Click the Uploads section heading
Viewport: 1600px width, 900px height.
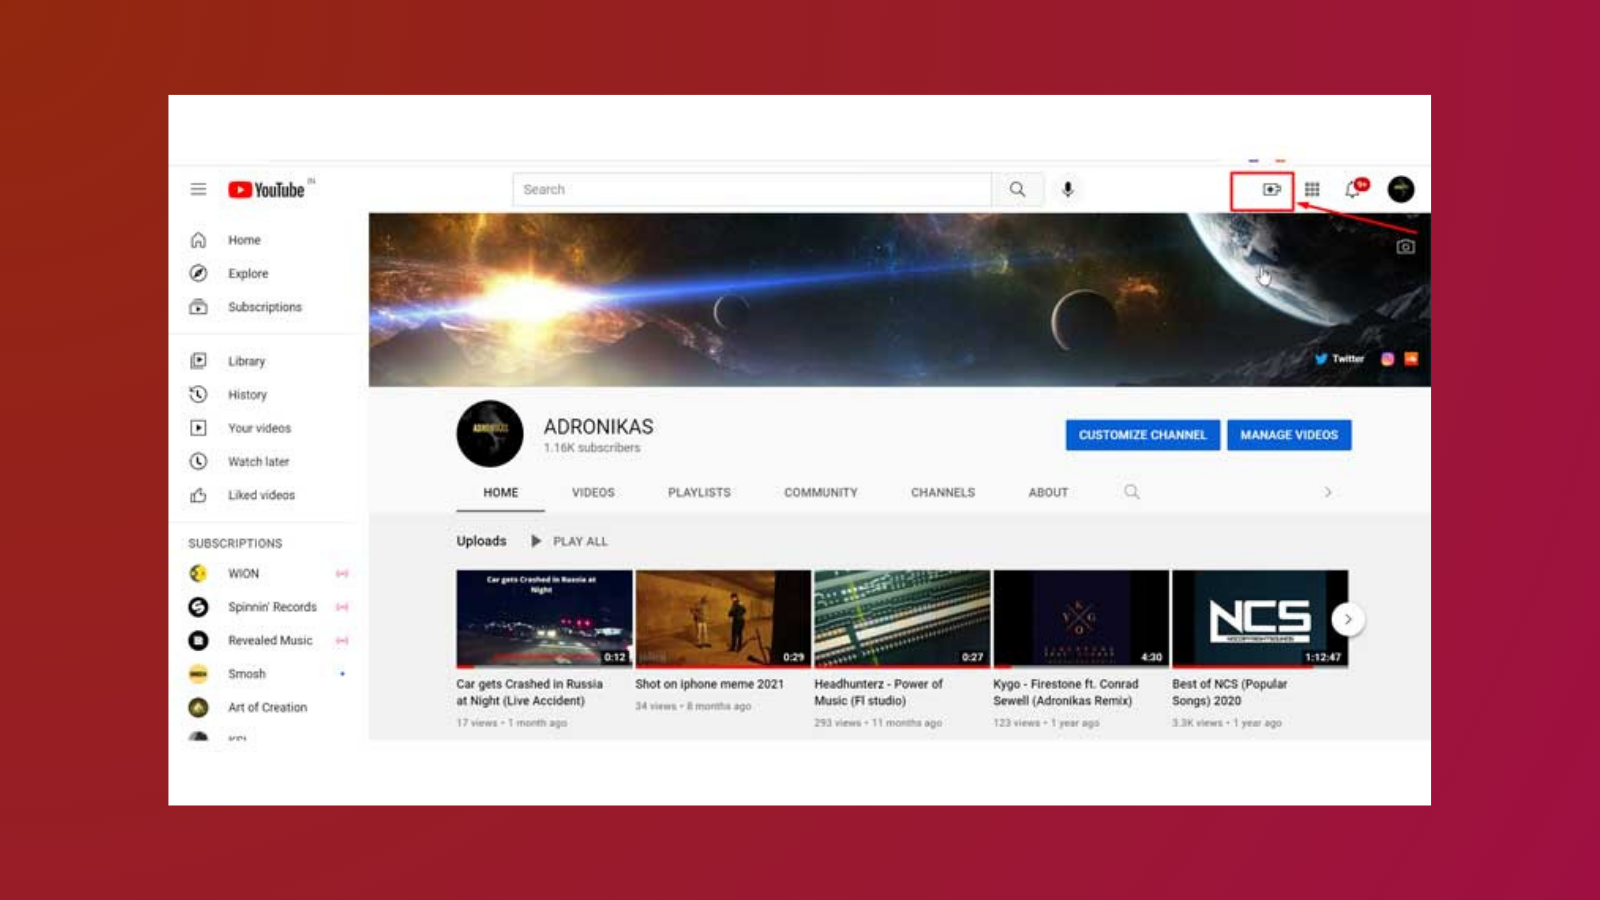tap(481, 541)
